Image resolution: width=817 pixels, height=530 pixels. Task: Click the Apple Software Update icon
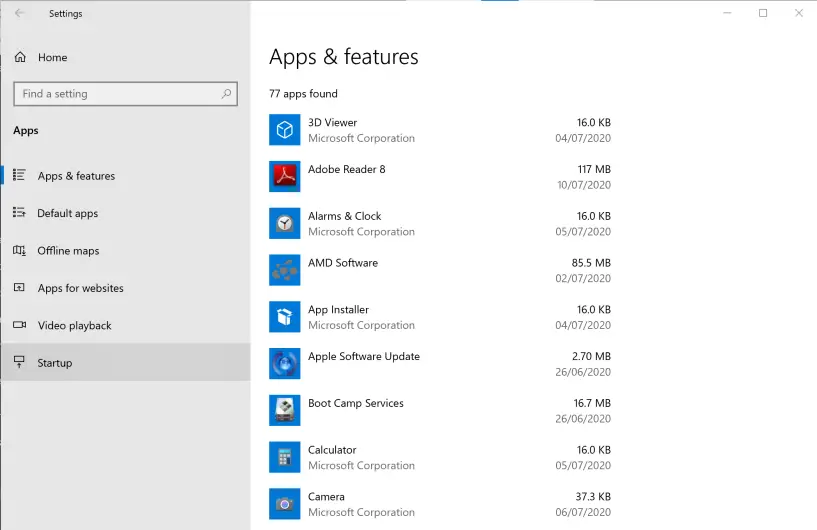pos(284,364)
